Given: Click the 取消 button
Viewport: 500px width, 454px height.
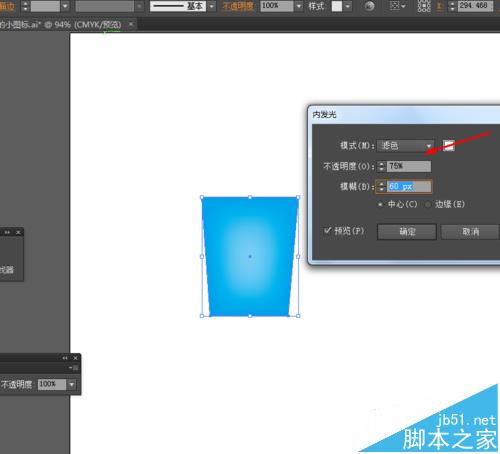Looking at the screenshot, I should pyautogui.click(x=470, y=232).
